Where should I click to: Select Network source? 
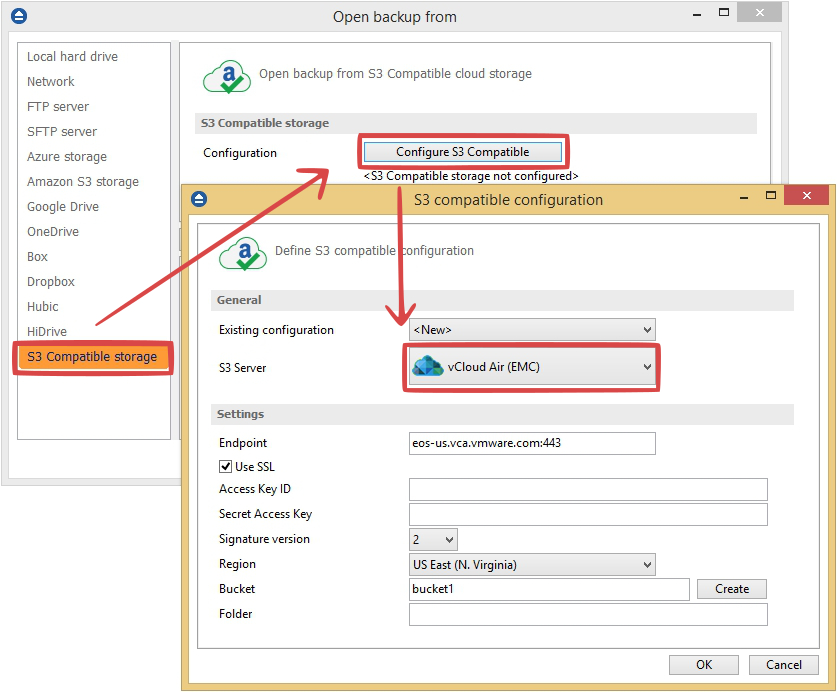tap(51, 82)
